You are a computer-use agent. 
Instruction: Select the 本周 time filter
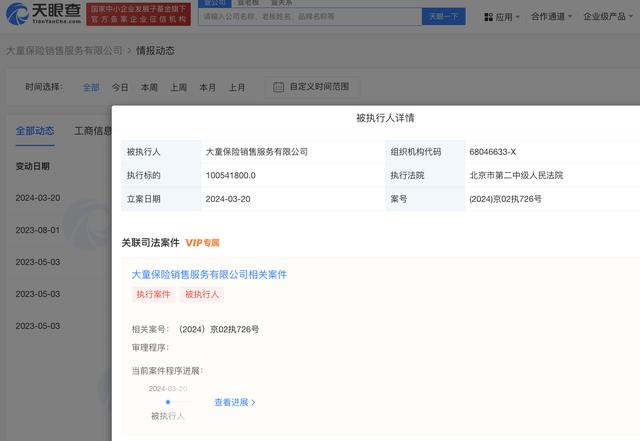pos(149,87)
